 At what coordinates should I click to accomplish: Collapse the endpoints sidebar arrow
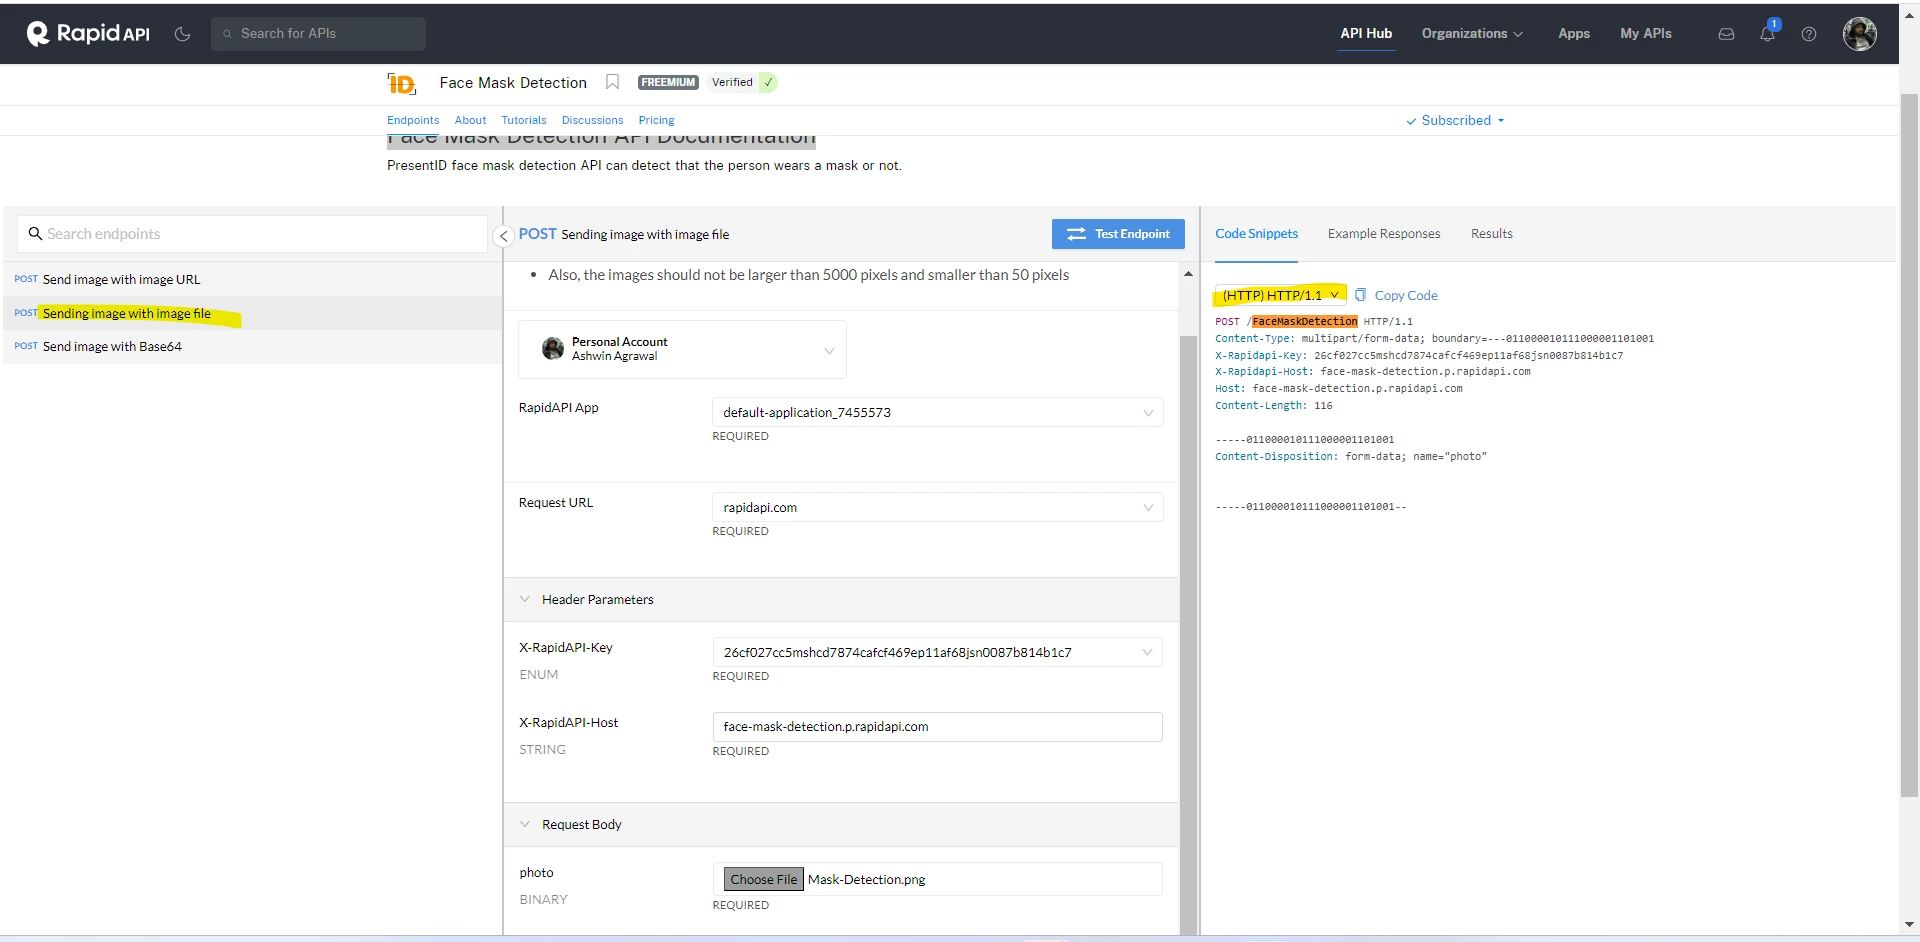pyautogui.click(x=504, y=236)
